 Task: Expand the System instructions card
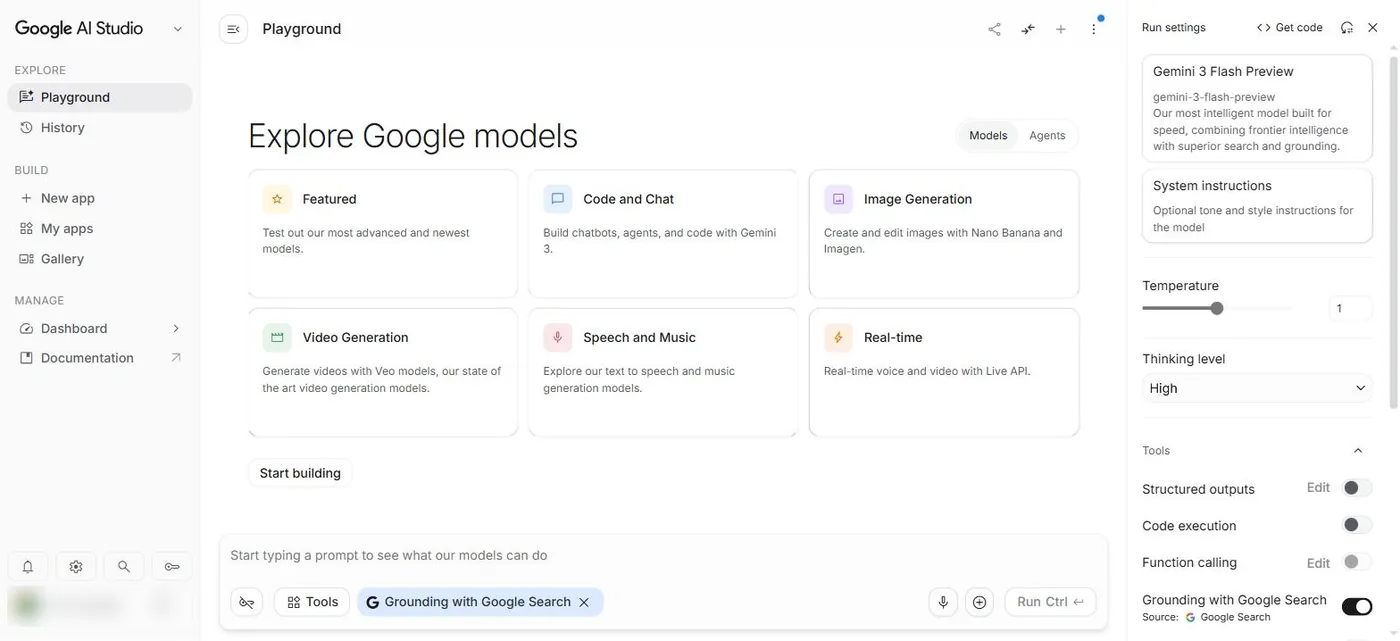[1257, 205]
